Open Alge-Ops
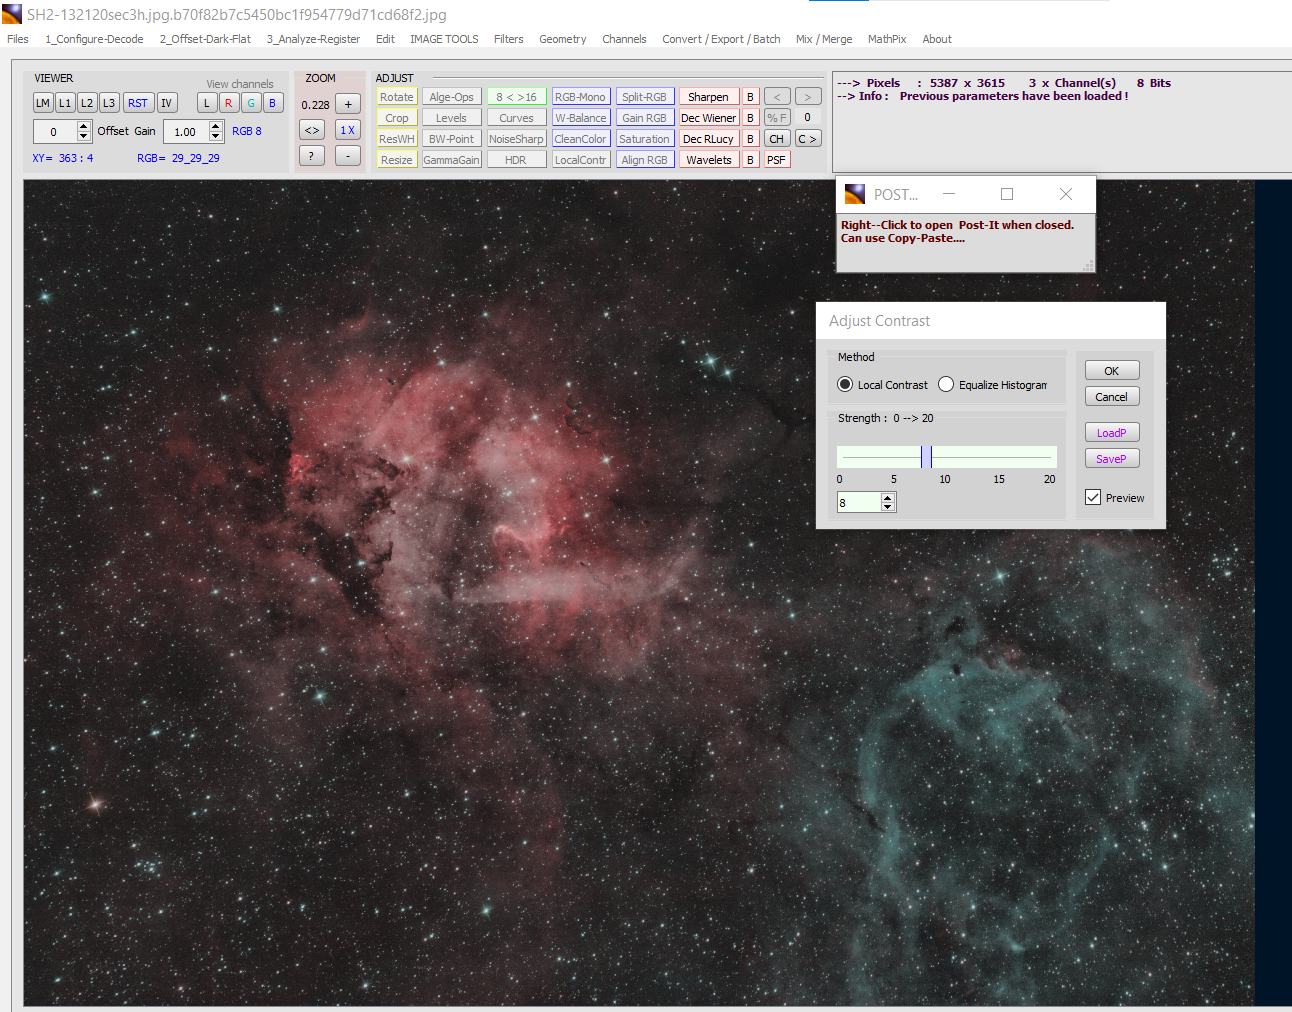1292x1012 pixels. click(452, 97)
